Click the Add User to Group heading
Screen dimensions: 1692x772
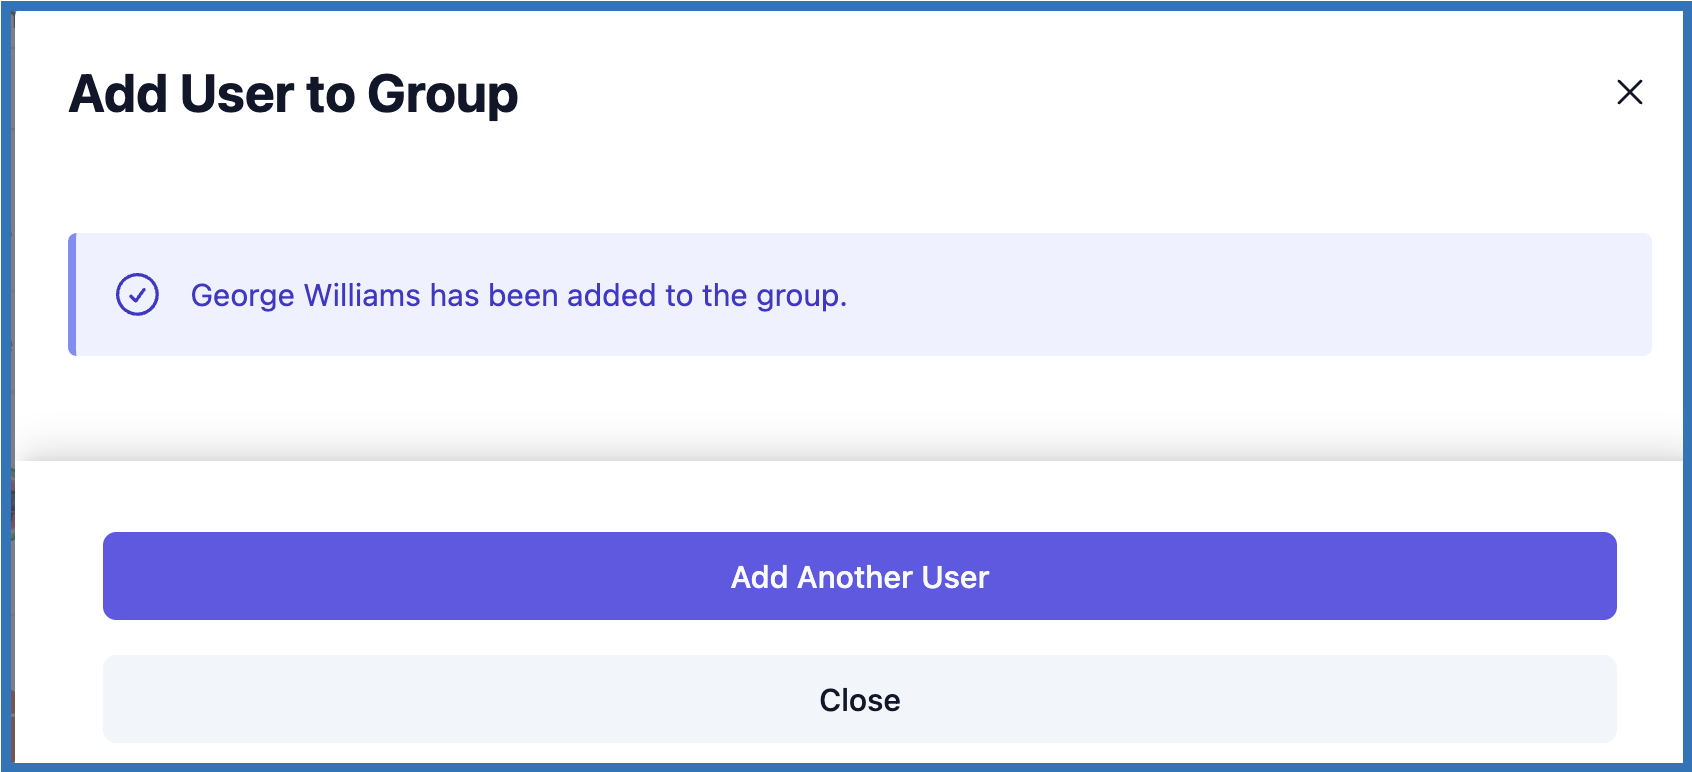coord(293,94)
